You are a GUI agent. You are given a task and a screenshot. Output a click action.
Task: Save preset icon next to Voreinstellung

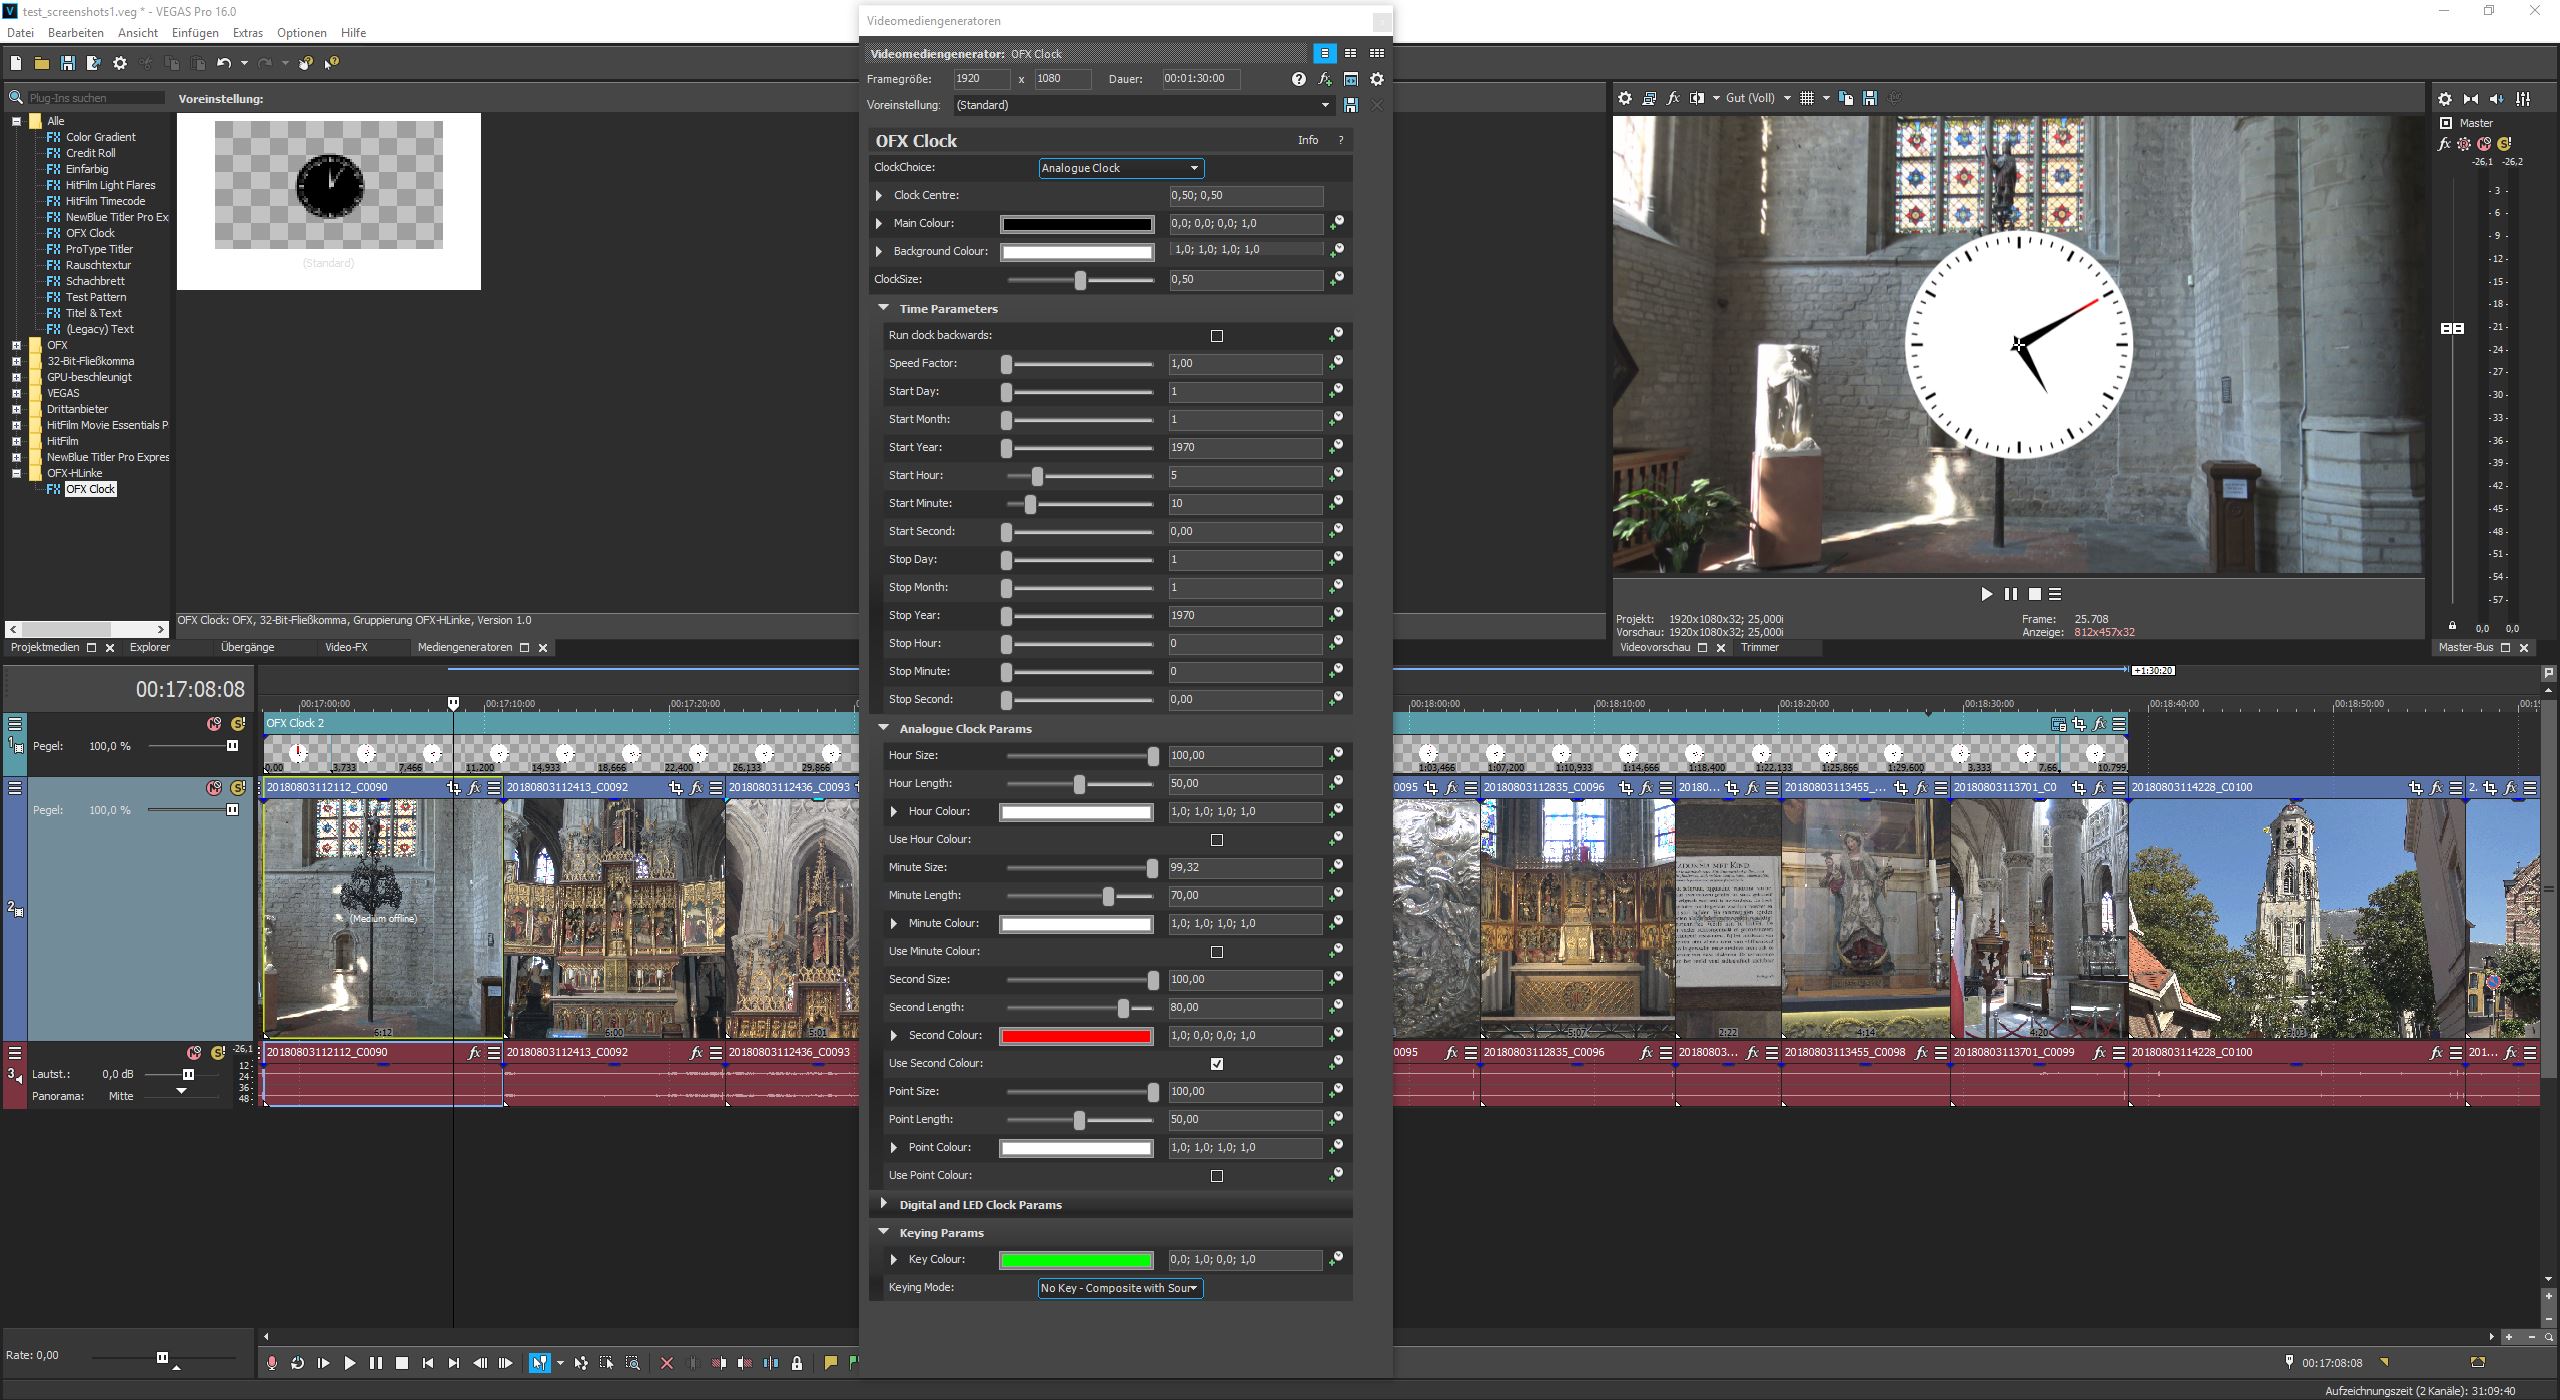pos(1351,105)
